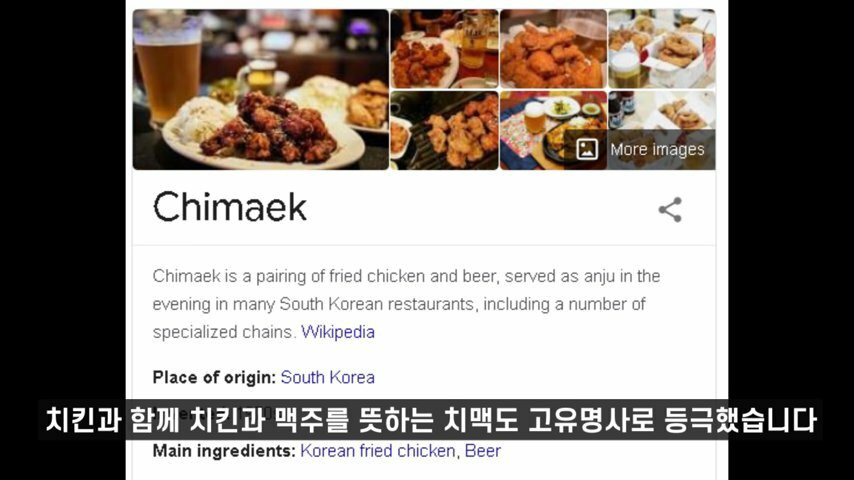Click the Chimaek heading text
This screenshot has width=854, height=480.
(x=230, y=207)
